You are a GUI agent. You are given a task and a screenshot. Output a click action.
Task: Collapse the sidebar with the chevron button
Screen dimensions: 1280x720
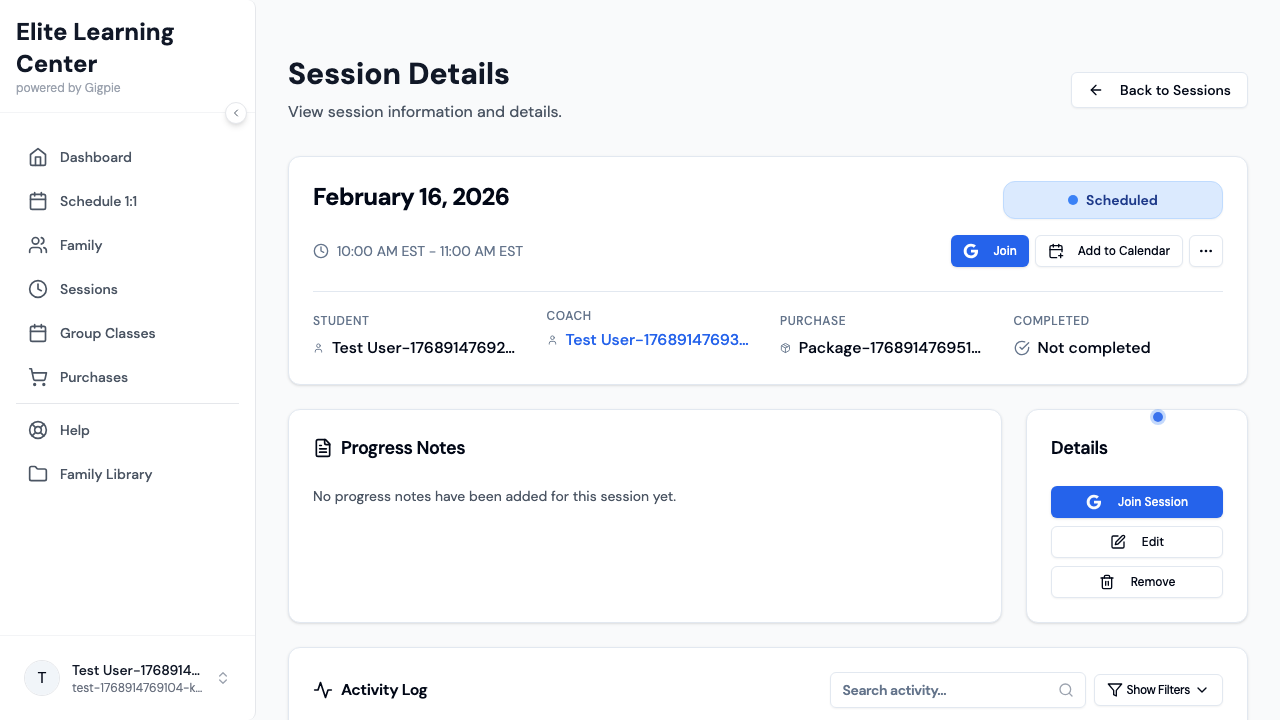click(236, 113)
